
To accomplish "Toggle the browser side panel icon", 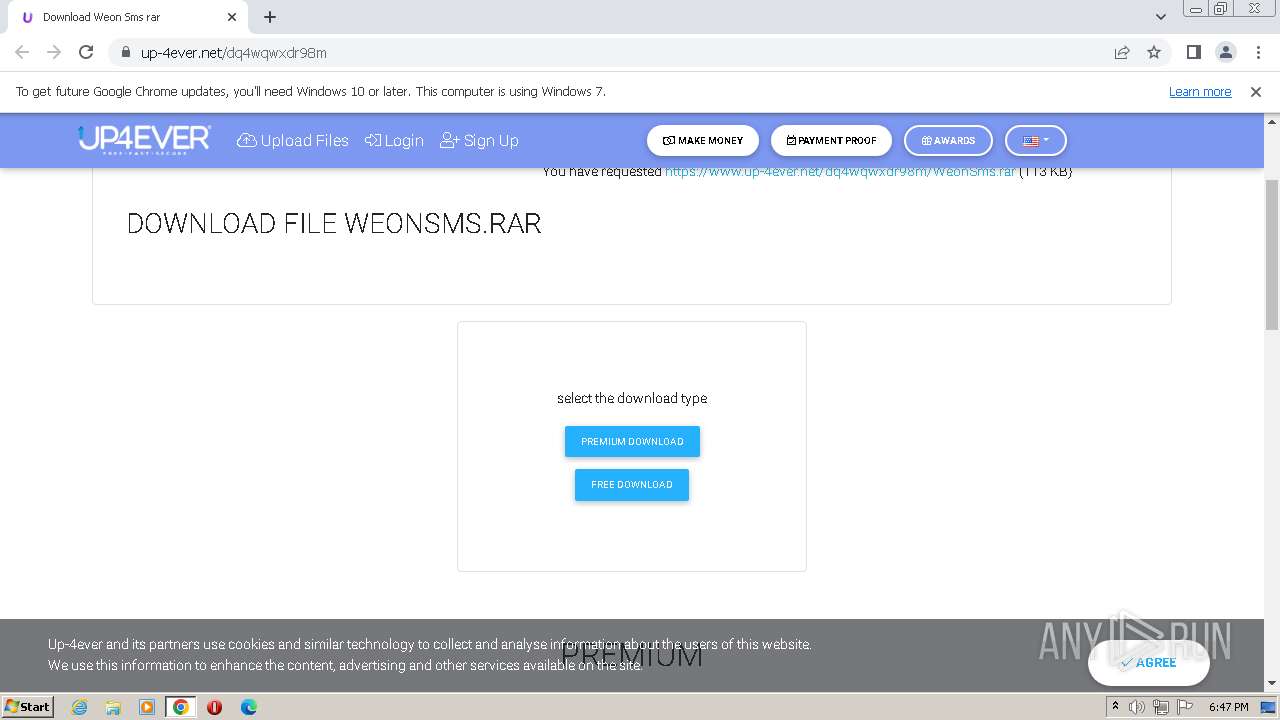I will 1193,52.
